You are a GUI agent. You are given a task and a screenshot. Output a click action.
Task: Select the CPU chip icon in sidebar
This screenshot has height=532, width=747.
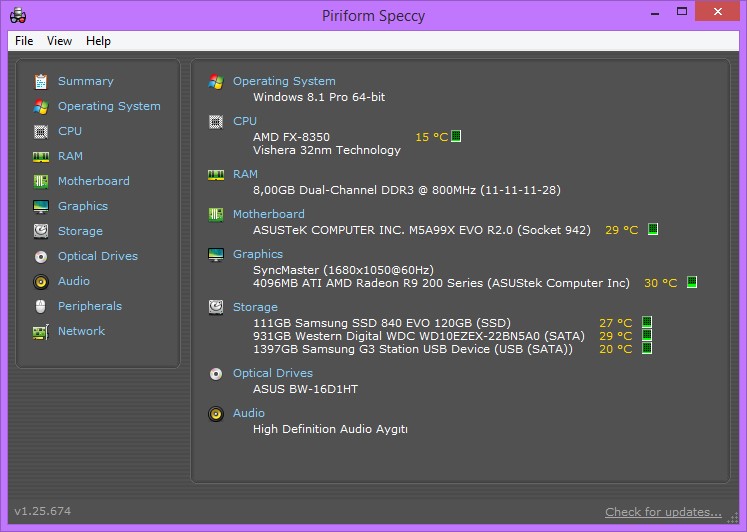click(x=41, y=131)
